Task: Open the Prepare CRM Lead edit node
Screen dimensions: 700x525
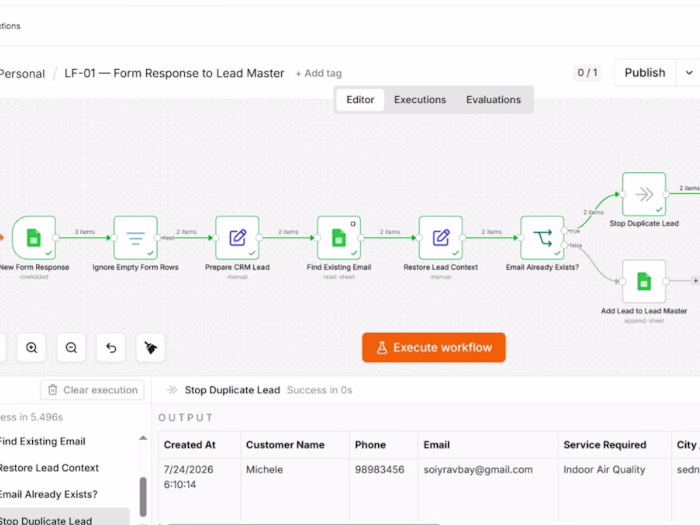Action: [x=237, y=238]
